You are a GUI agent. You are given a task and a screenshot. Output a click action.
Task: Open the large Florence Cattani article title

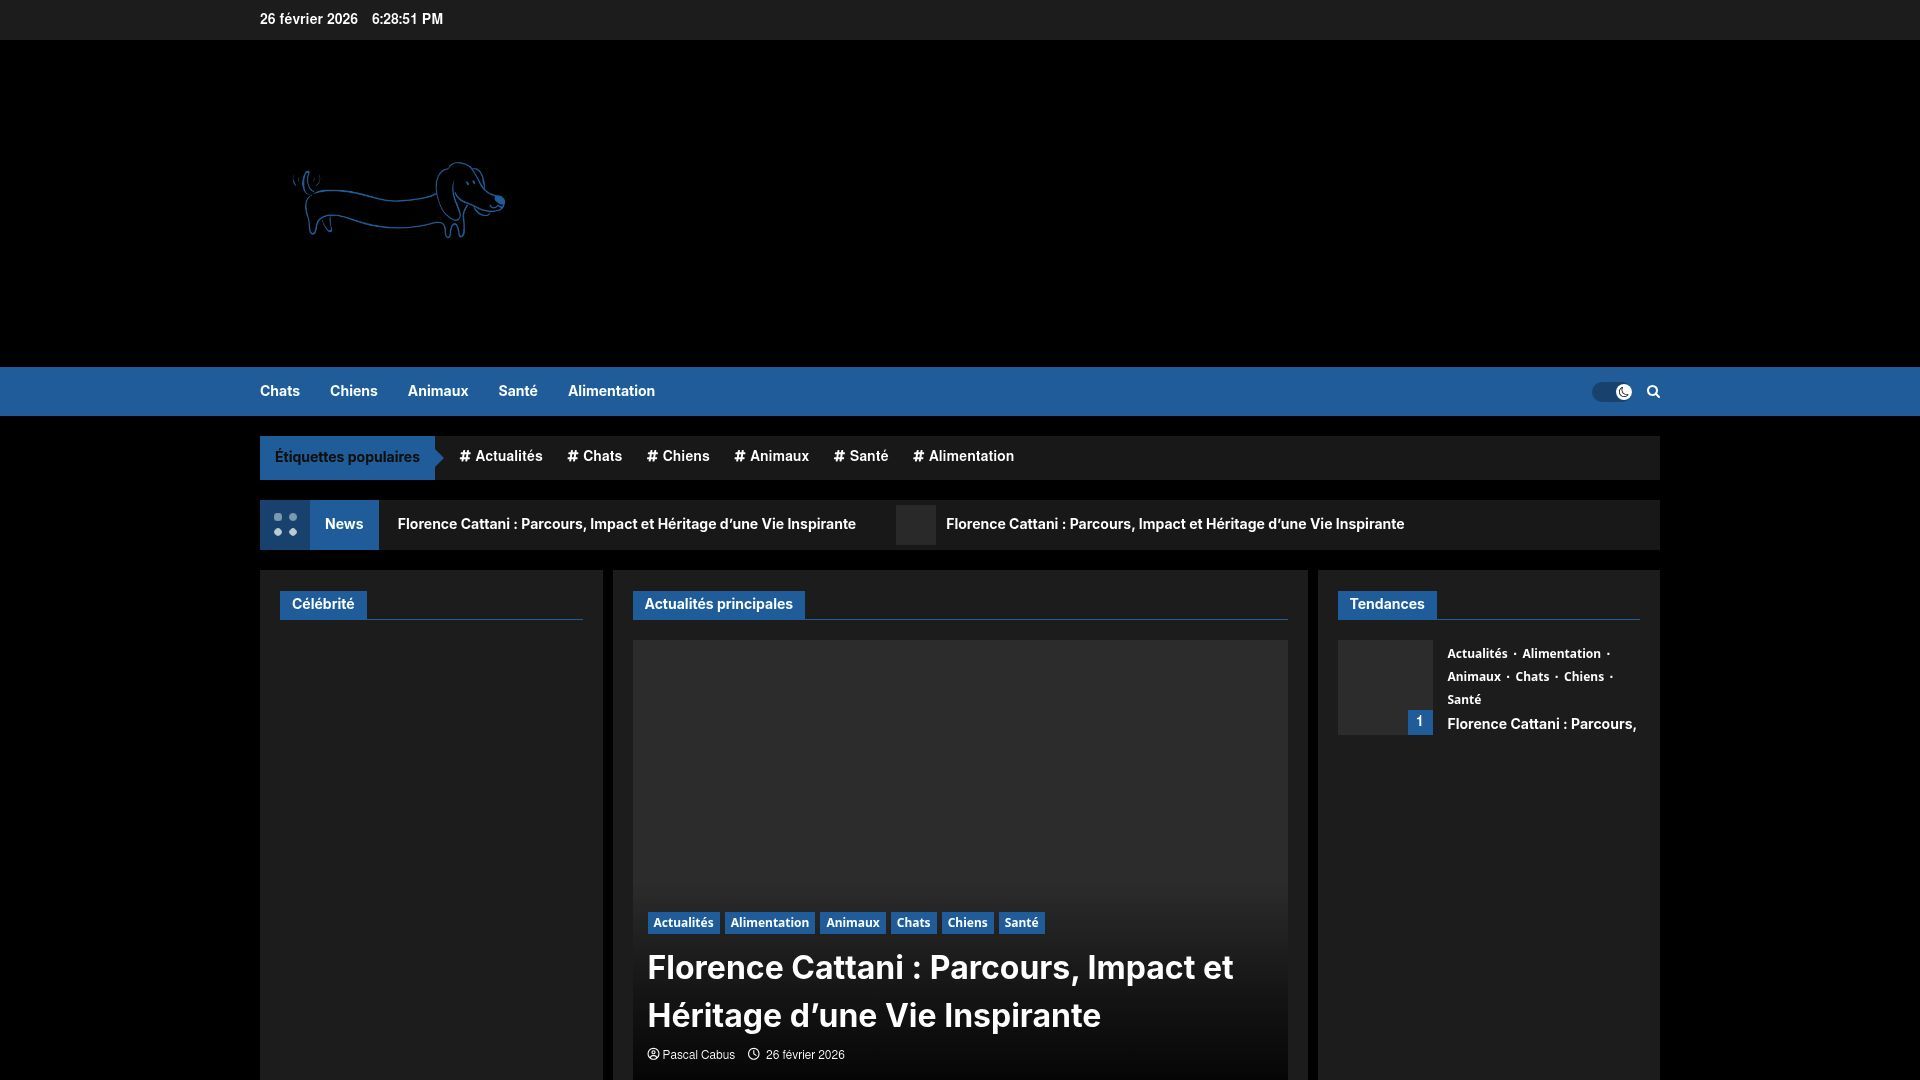(940, 991)
